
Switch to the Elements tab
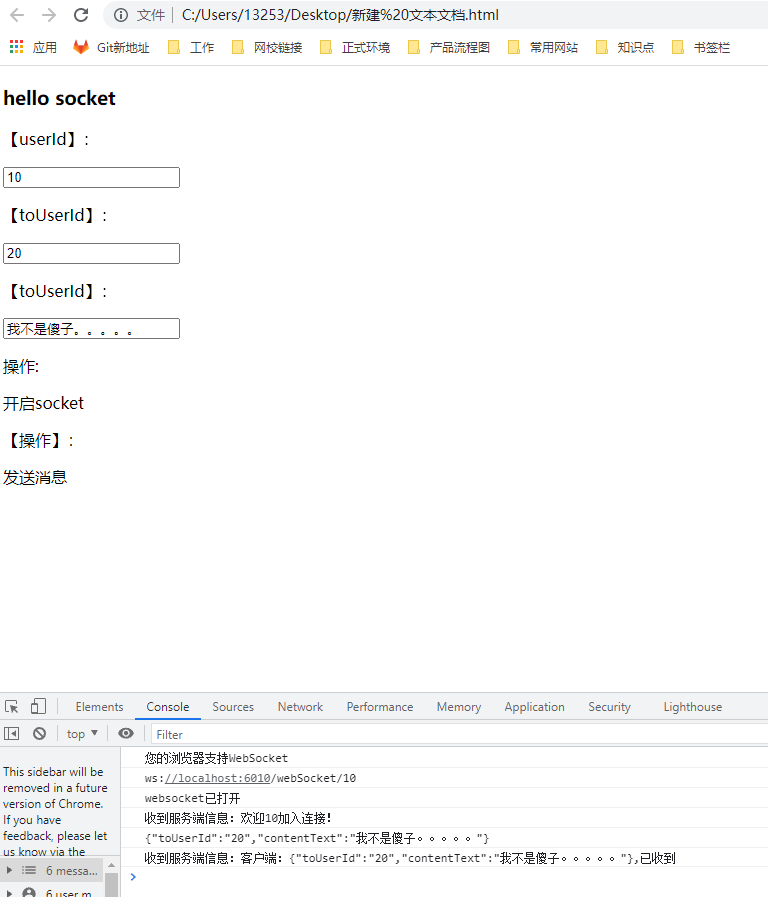100,707
